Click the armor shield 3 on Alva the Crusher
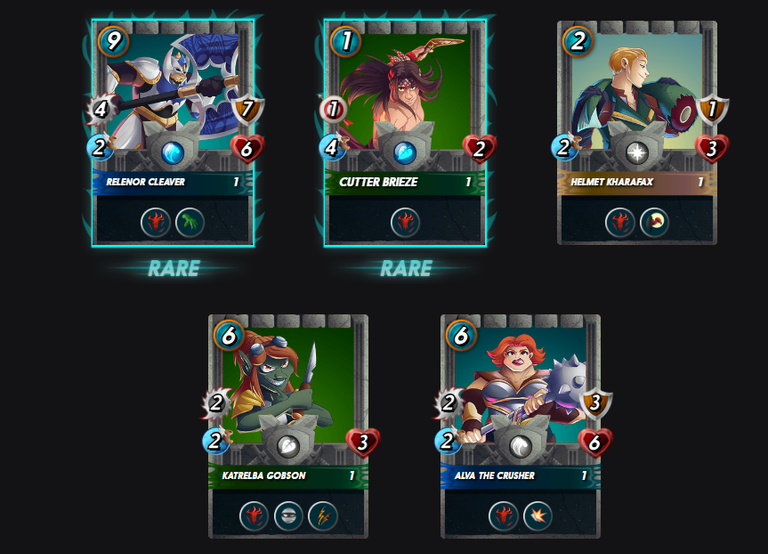 point(596,404)
